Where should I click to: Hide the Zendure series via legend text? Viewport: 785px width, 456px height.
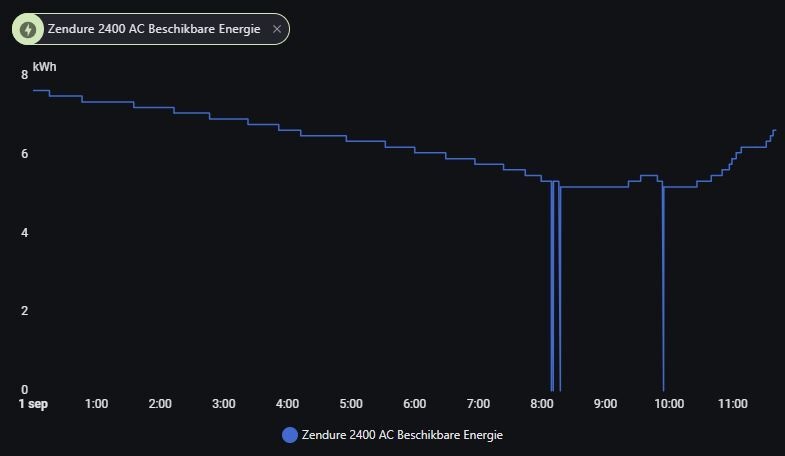point(402,435)
